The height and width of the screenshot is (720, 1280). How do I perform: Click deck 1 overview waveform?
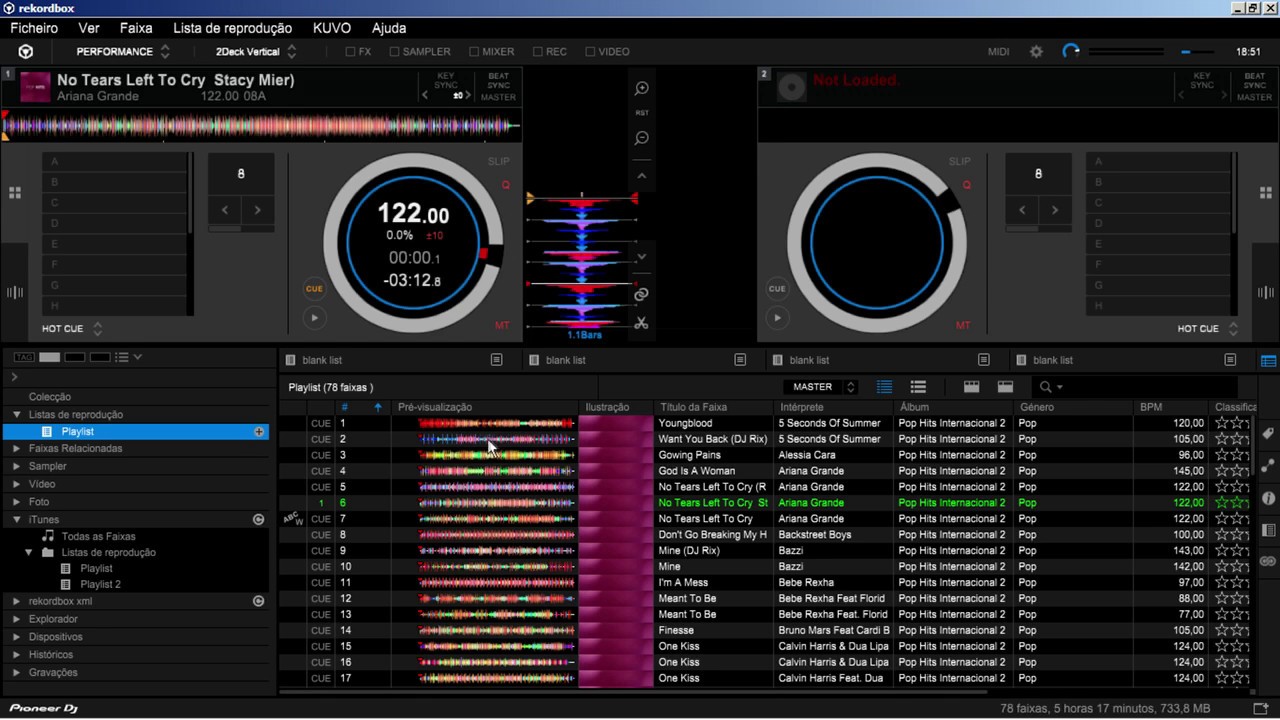[262, 126]
